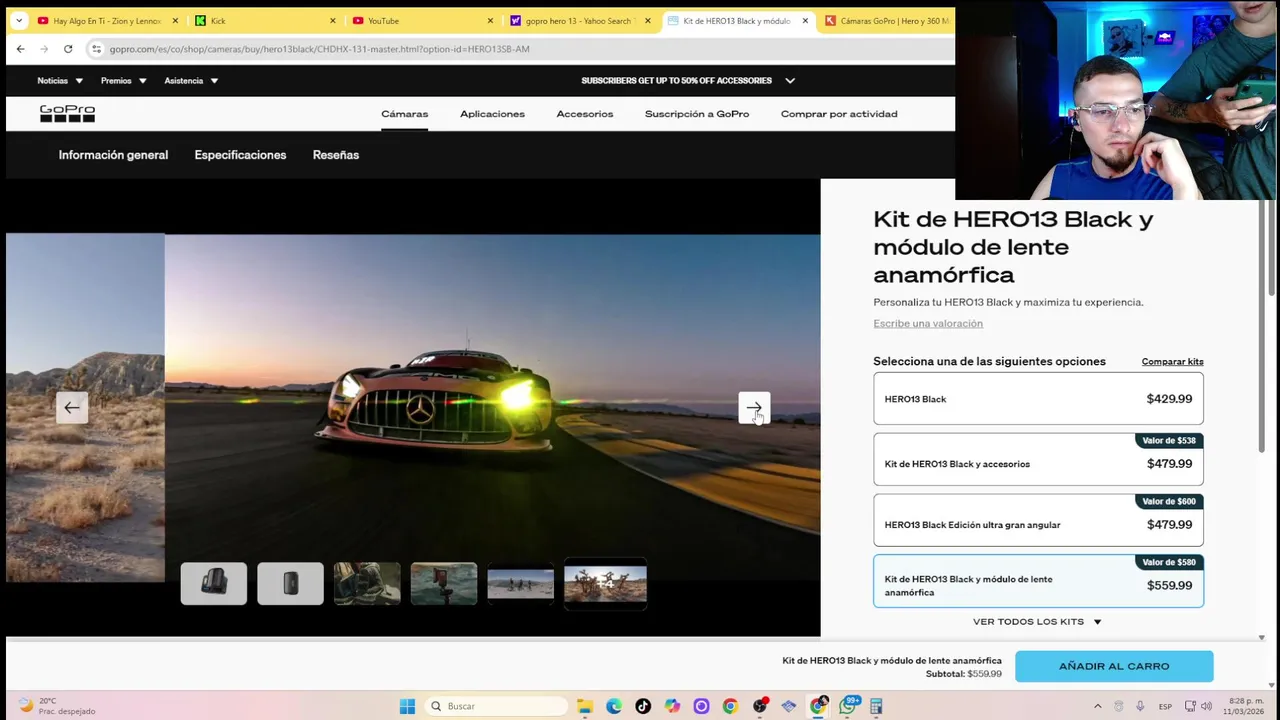Select first camera front thumbnail

point(214,584)
